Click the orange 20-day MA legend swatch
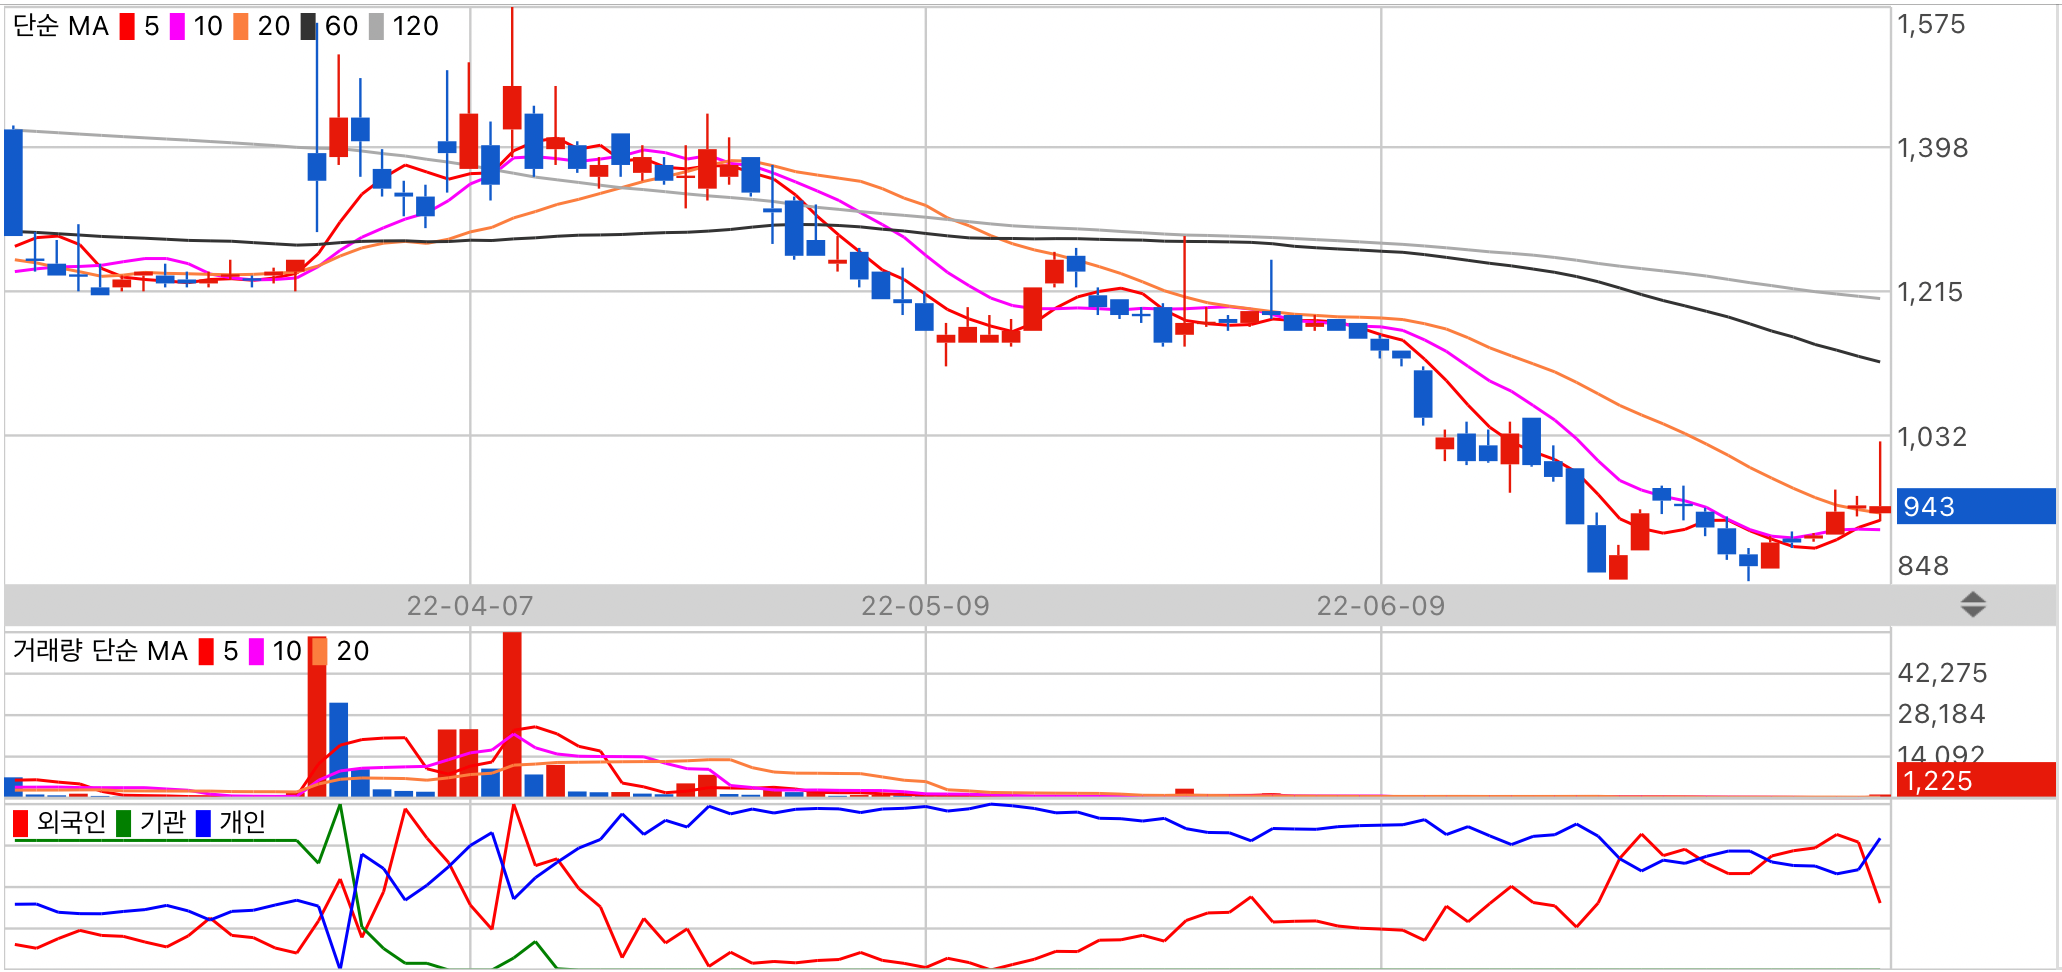Screen dimensions: 2062x972 click(241, 27)
